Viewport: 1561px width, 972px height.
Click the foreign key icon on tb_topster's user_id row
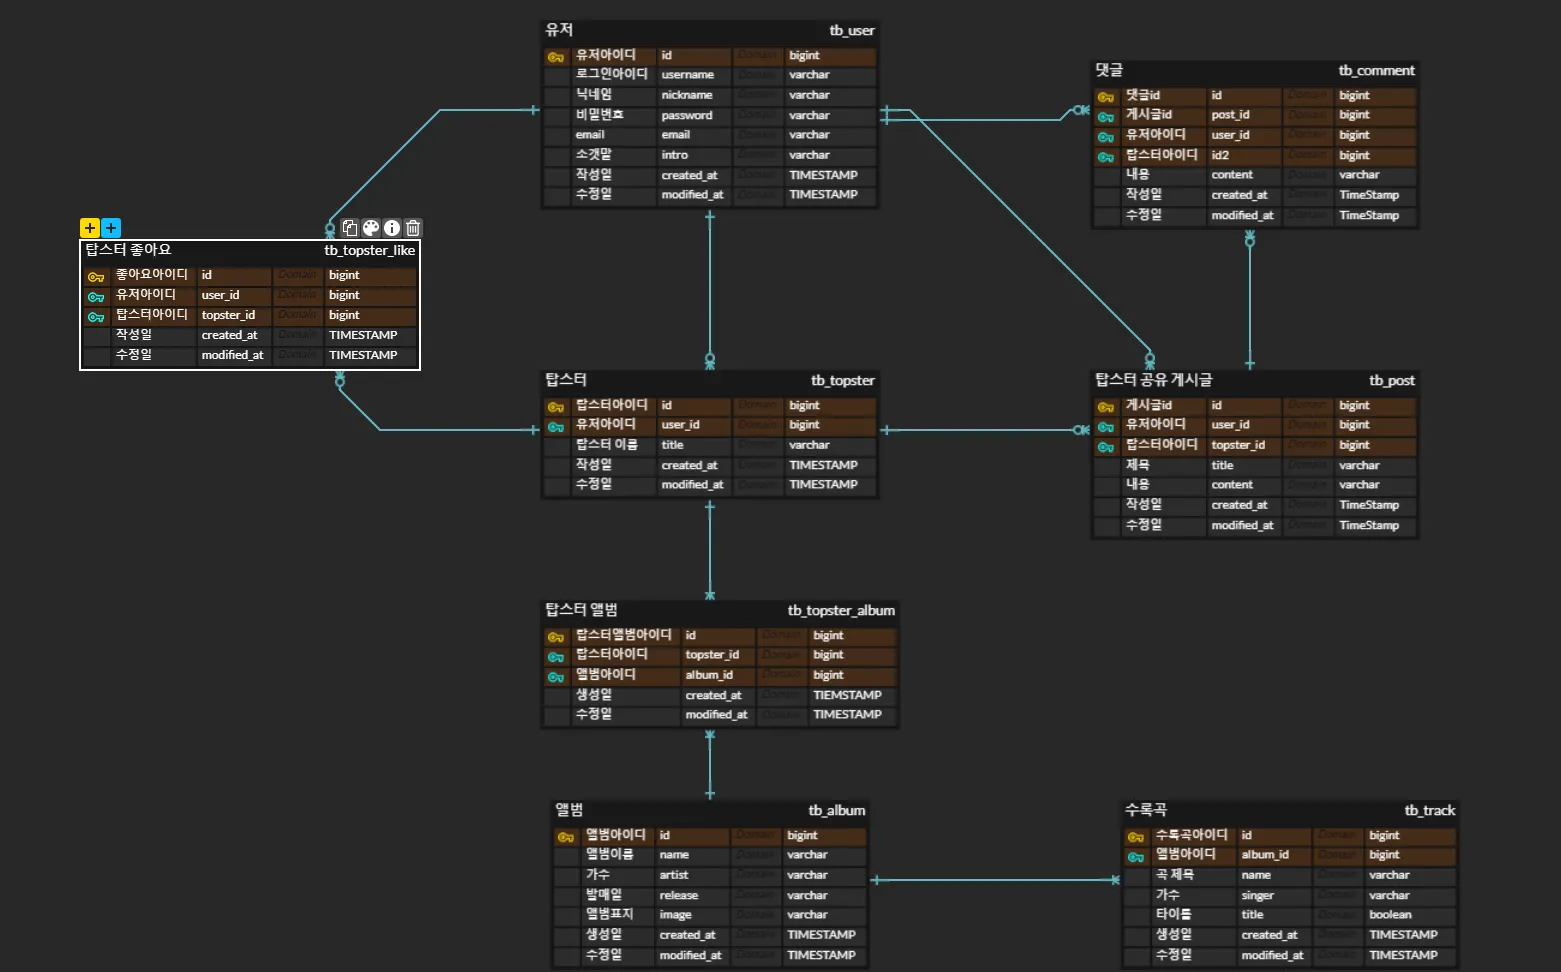pos(556,427)
